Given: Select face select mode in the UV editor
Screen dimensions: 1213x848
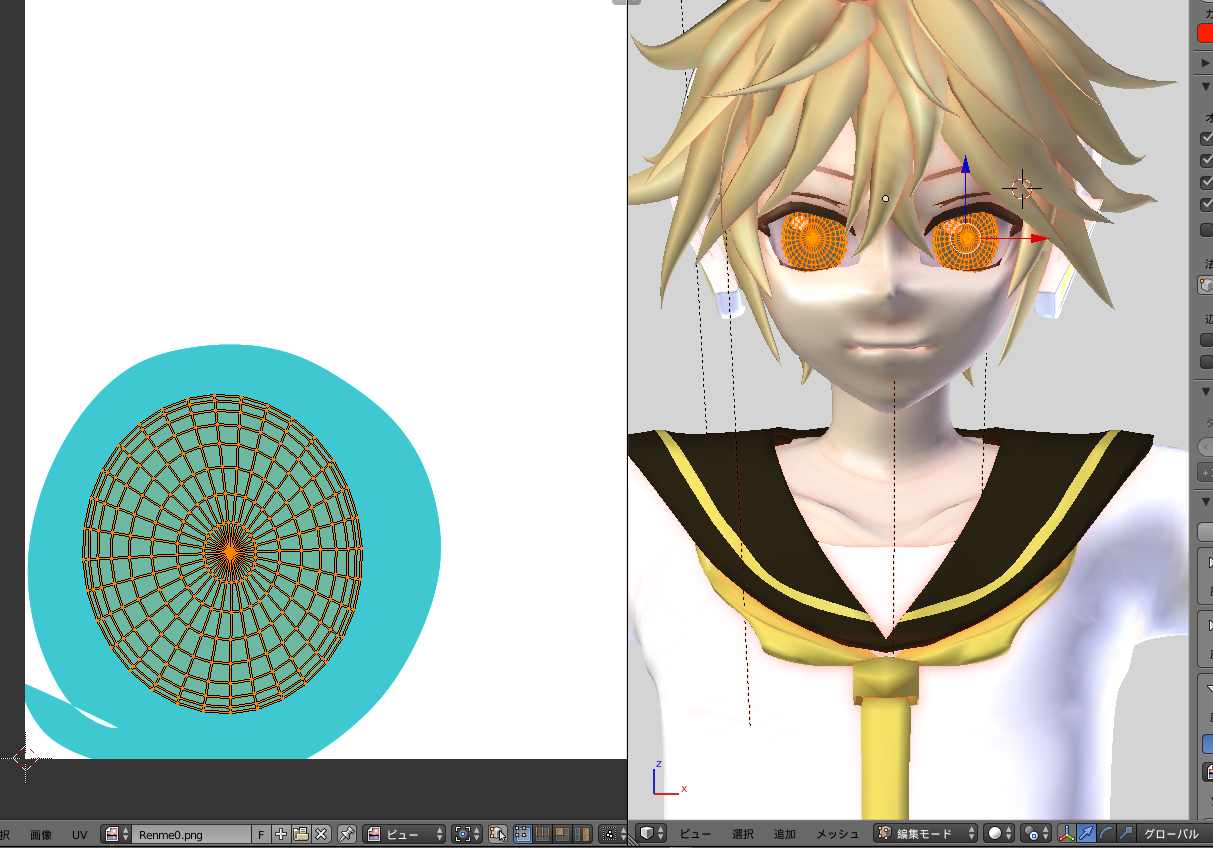Looking at the screenshot, I should click(562, 834).
